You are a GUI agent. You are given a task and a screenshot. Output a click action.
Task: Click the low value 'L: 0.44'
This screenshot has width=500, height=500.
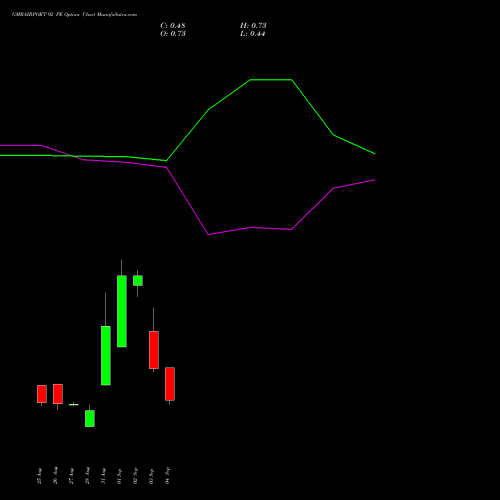pos(252,34)
